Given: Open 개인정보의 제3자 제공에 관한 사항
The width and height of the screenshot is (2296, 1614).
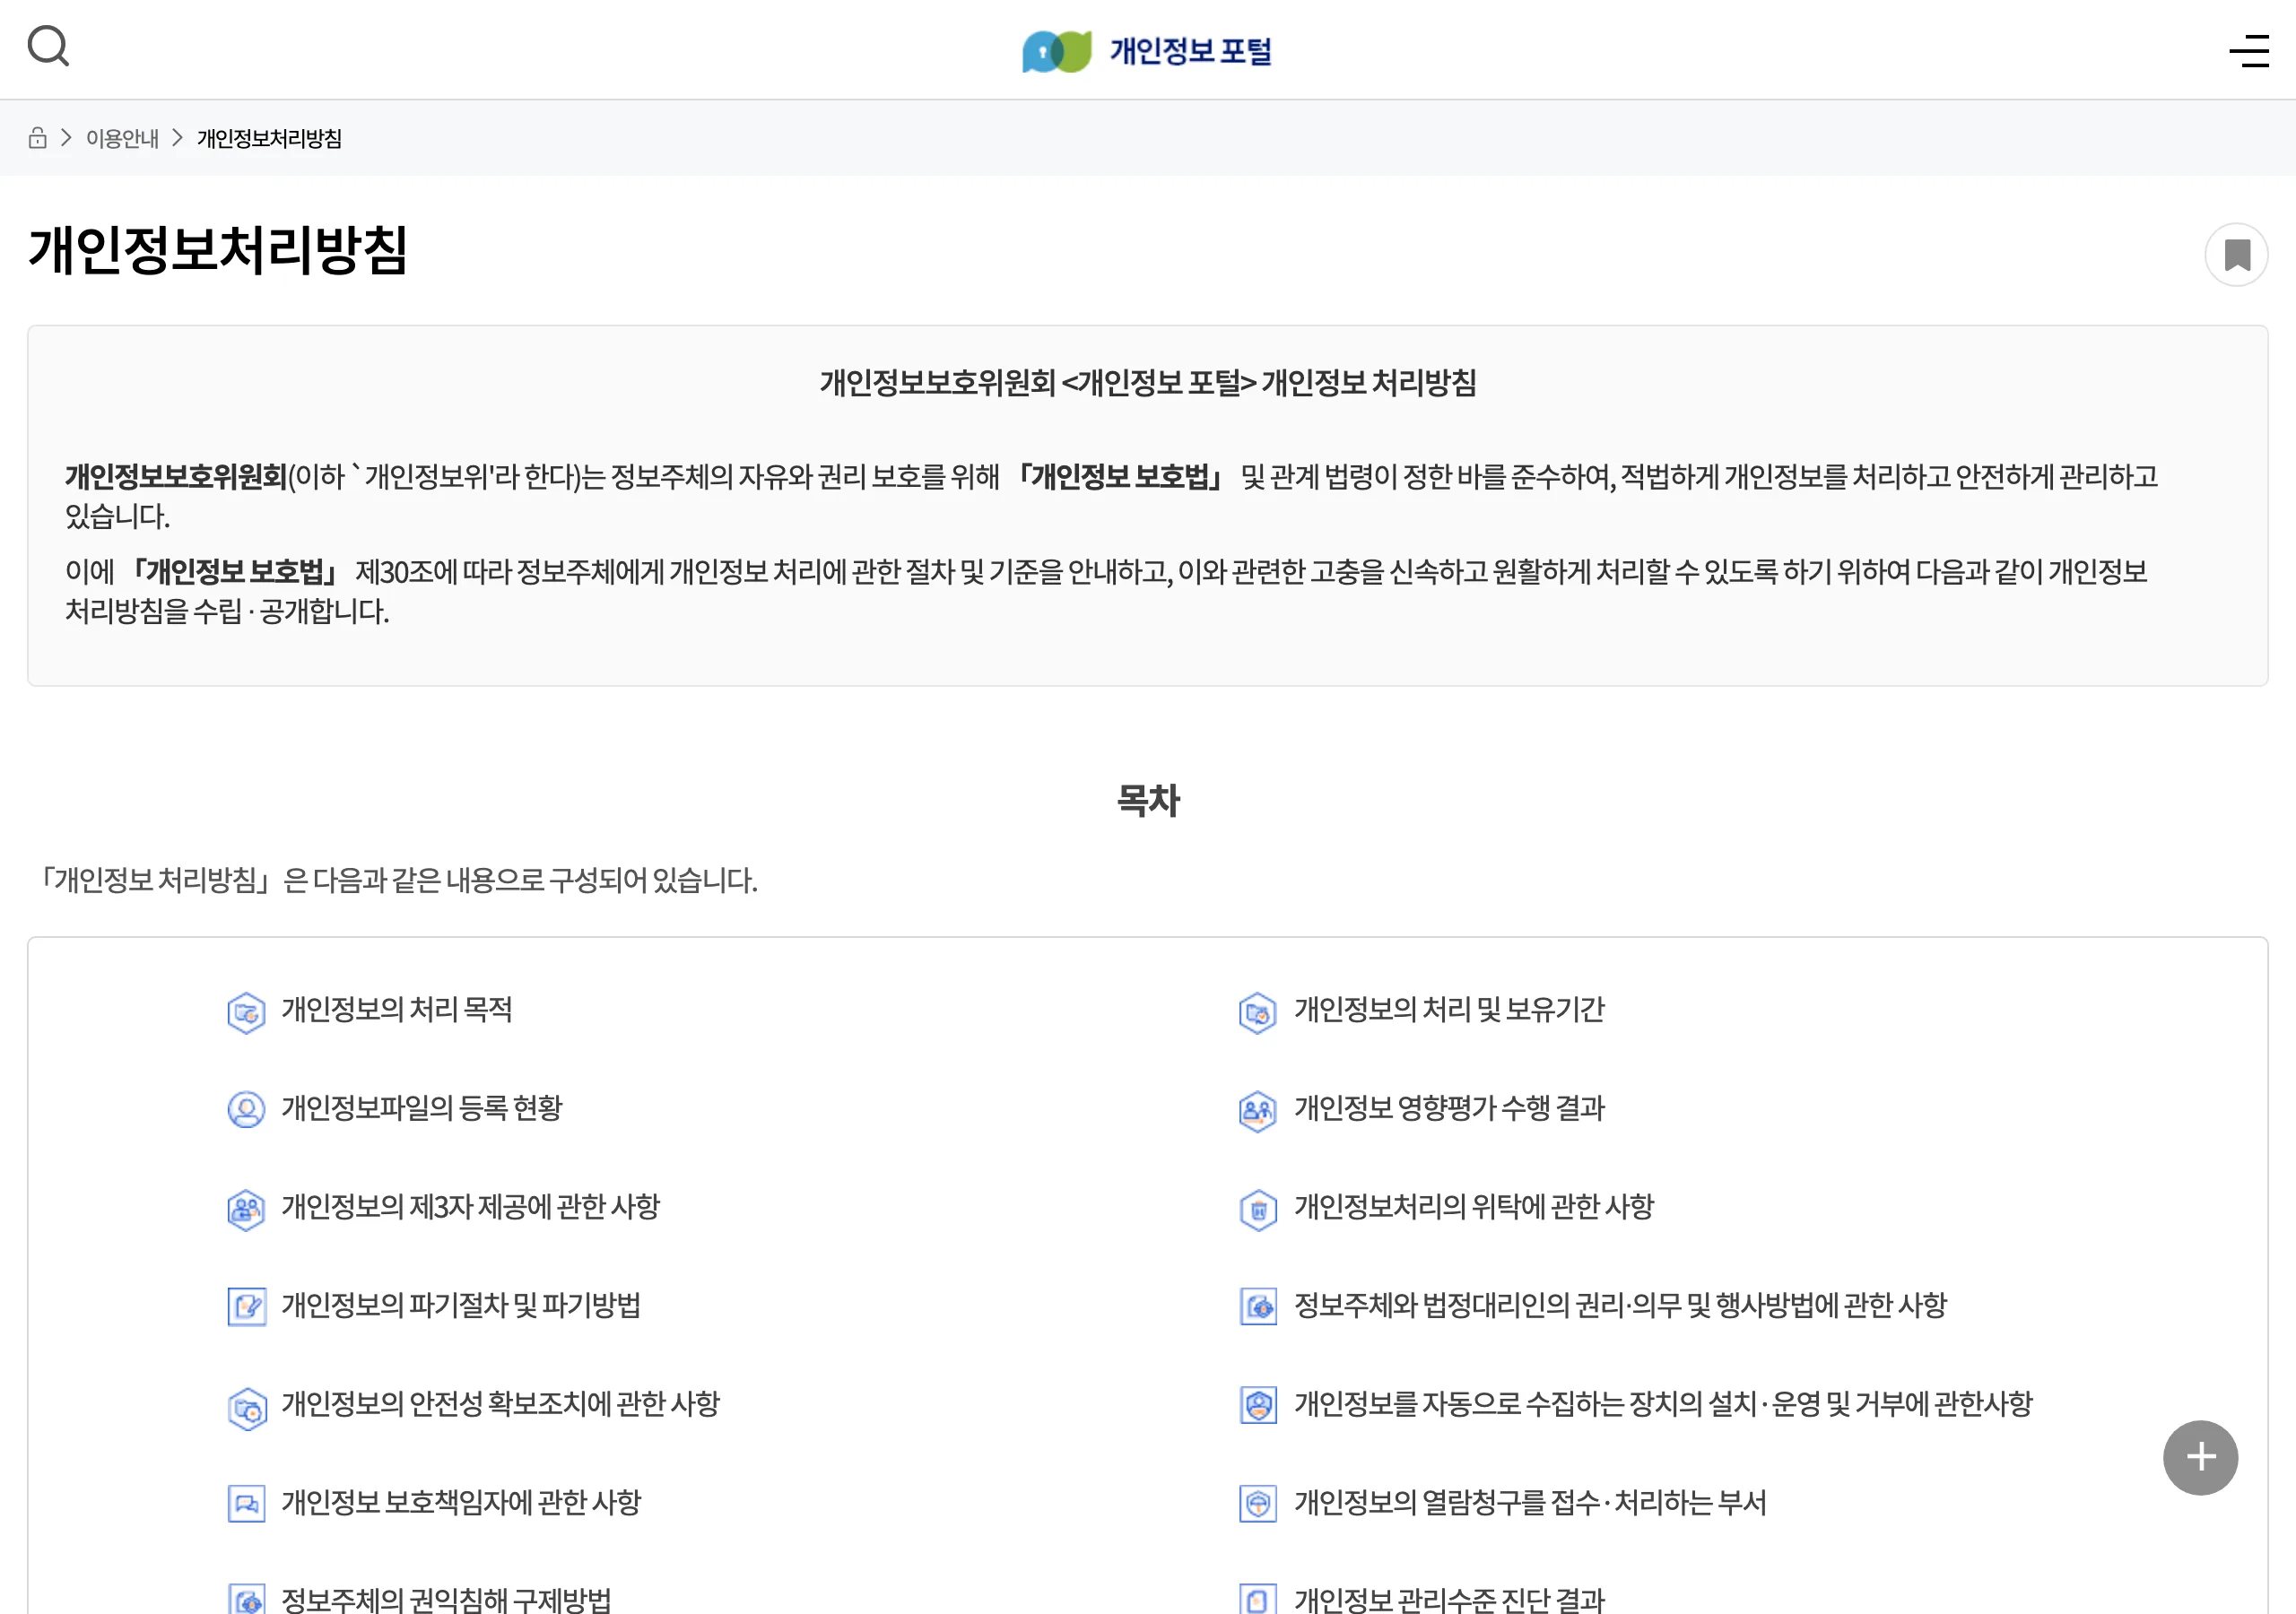Looking at the screenshot, I should [471, 1206].
